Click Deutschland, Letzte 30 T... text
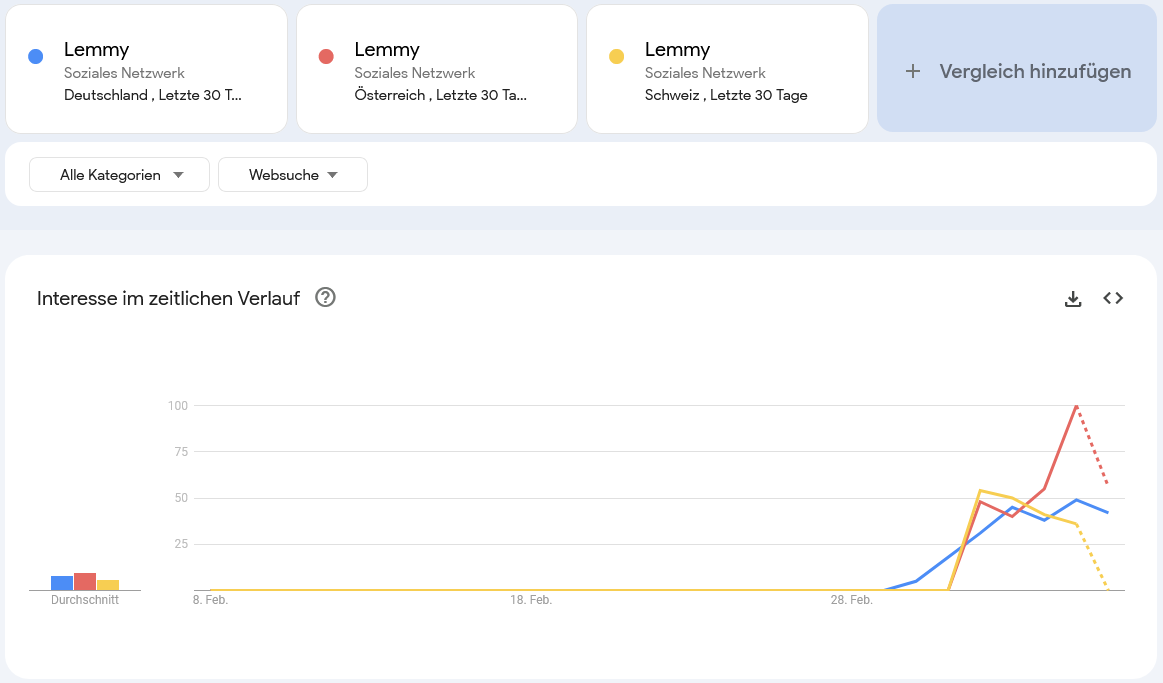Viewport: 1163px width, 683px height. coord(153,95)
